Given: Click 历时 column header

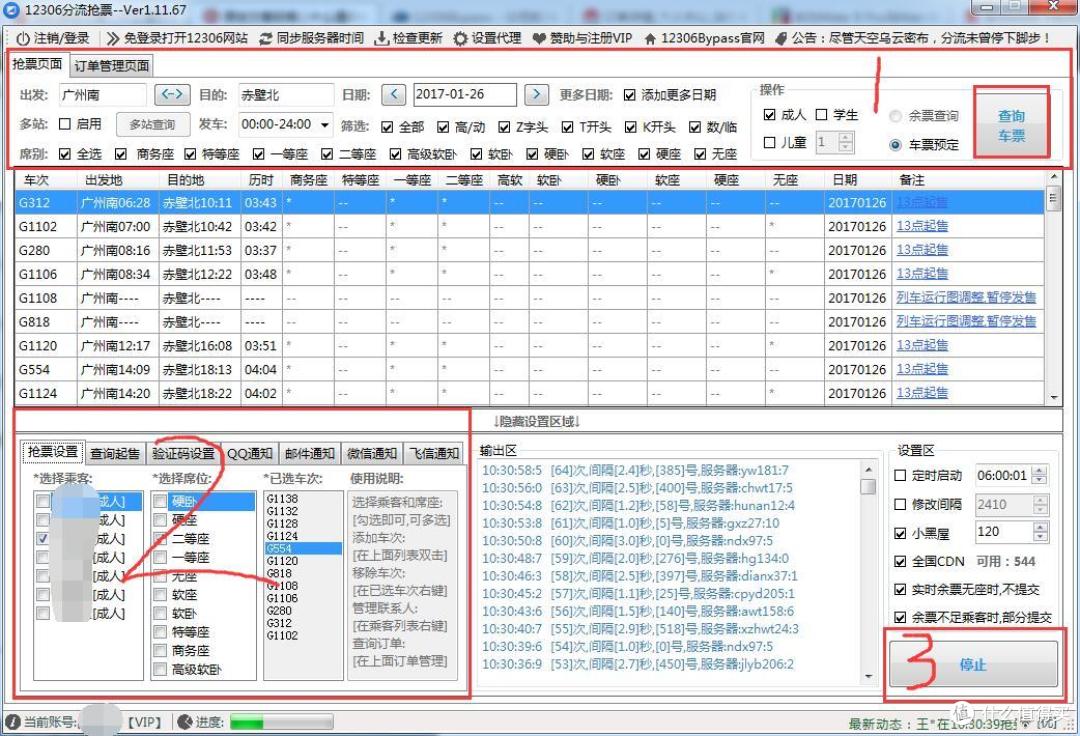Looking at the screenshot, I should (262, 180).
